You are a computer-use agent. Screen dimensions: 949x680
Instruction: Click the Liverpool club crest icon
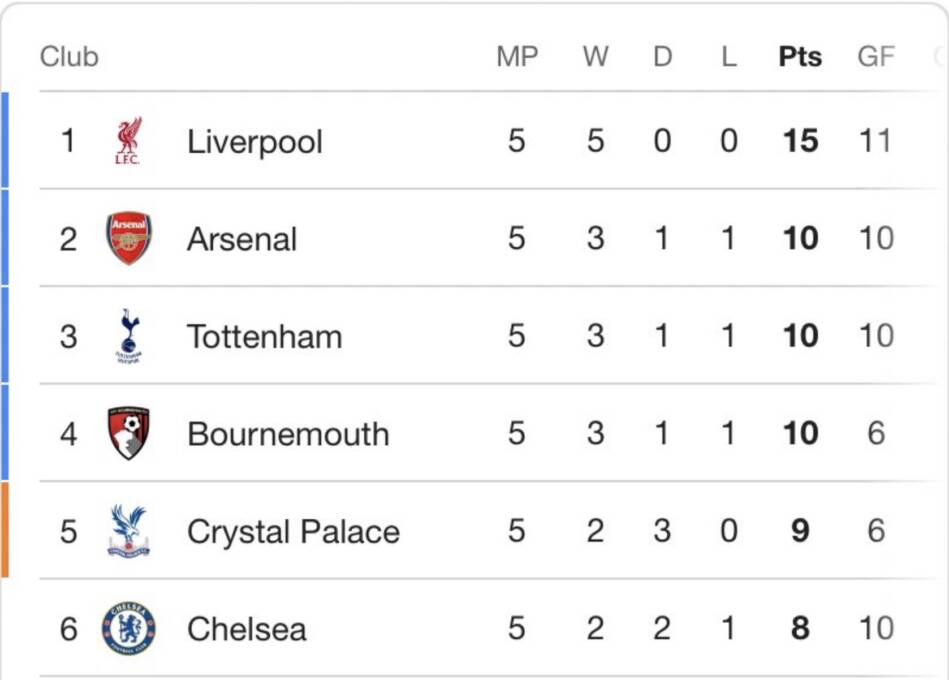(x=128, y=141)
